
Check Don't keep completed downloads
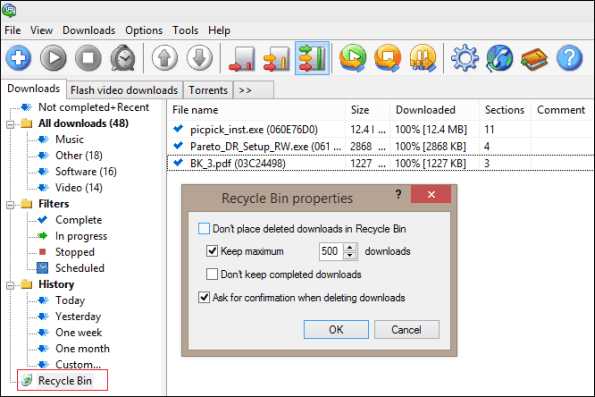[212, 274]
